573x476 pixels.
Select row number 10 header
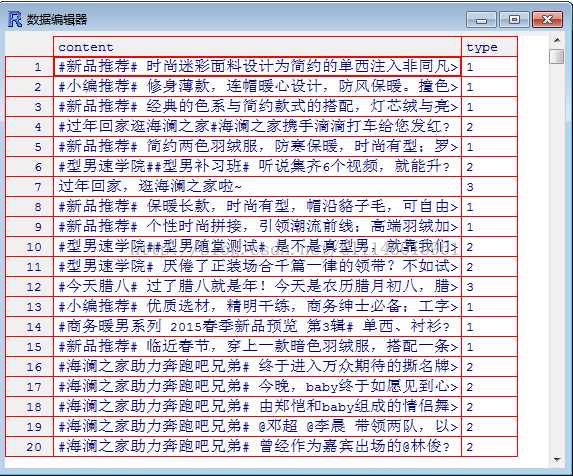[30, 247]
